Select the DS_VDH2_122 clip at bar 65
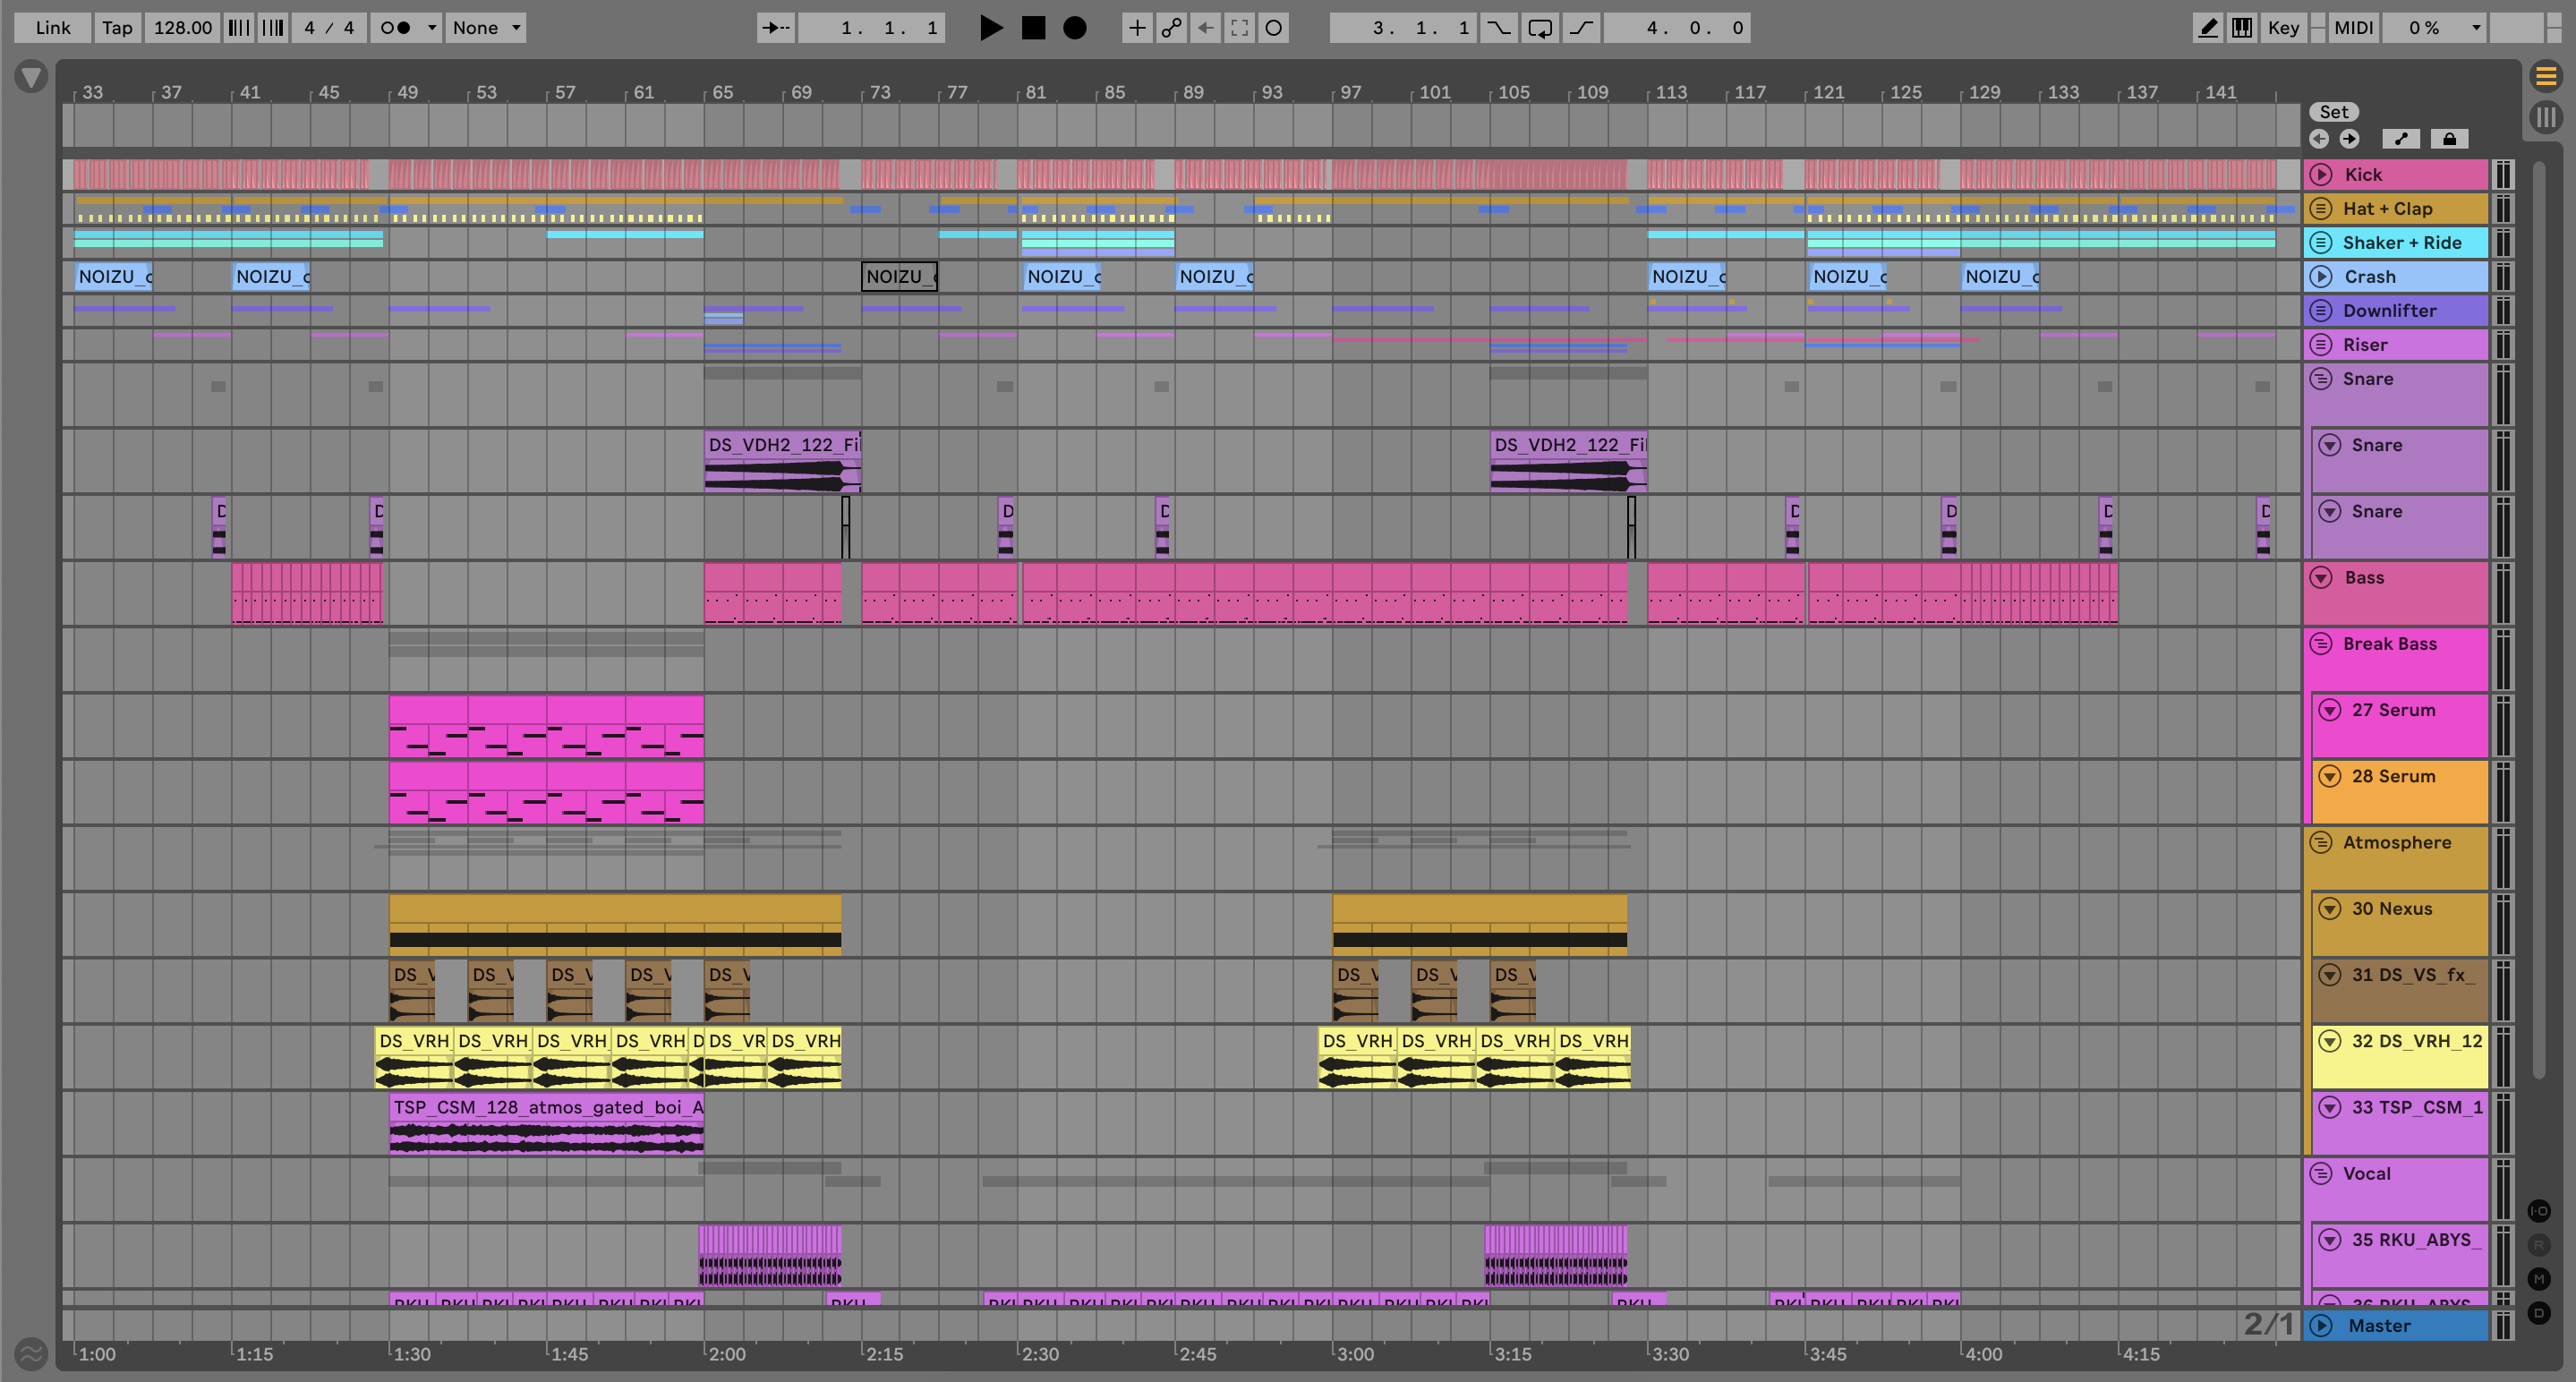The height and width of the screenshot is (1382, 2576). pos(781,445)
